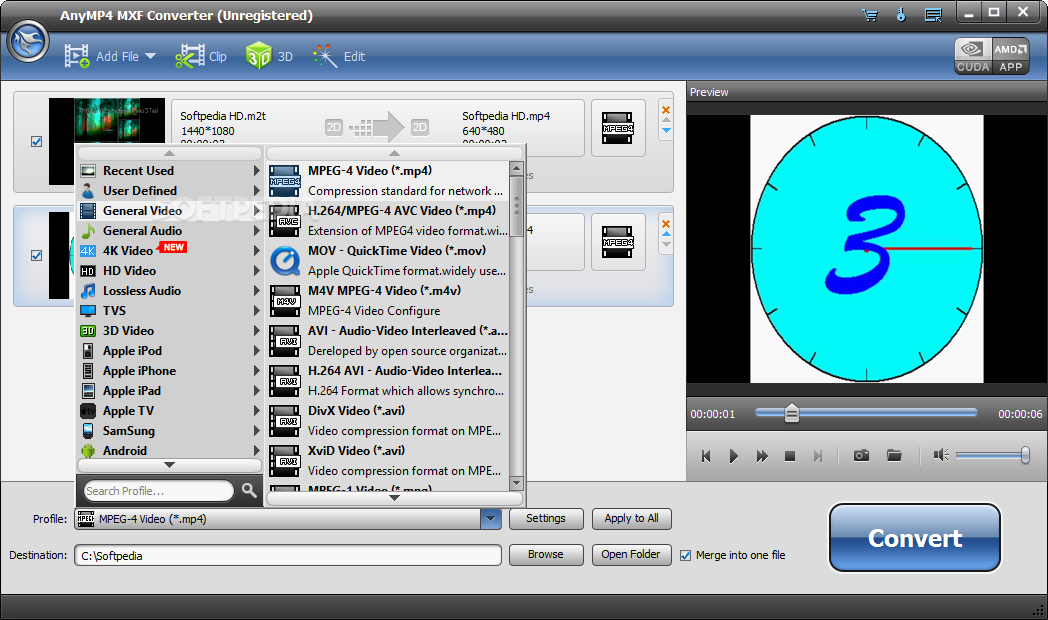
Task: Choose DivX Video (*.avi) format
Action: (388, 421)
